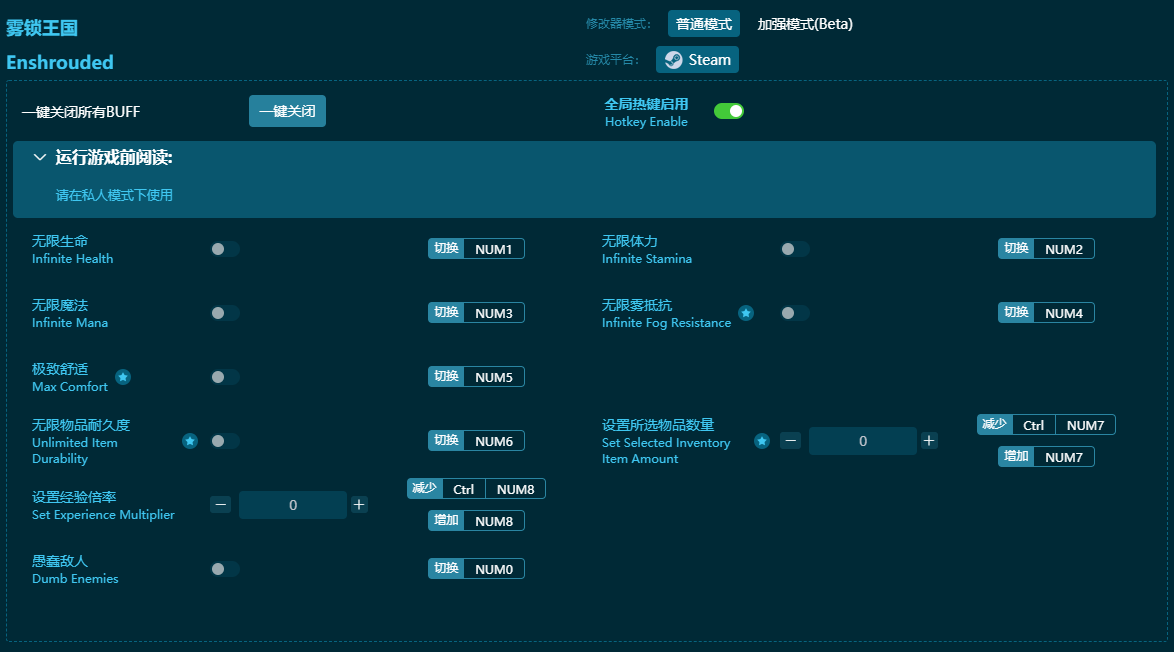Click the NUM2 hotkey button for Infinite Stamina
Viewport: 1174px width, 652px height.
(x=1046, y=249)
